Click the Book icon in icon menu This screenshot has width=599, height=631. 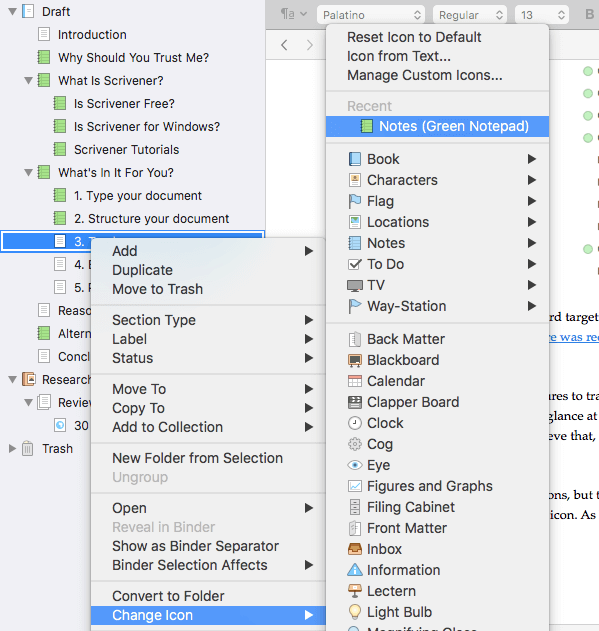coord(354,159)
